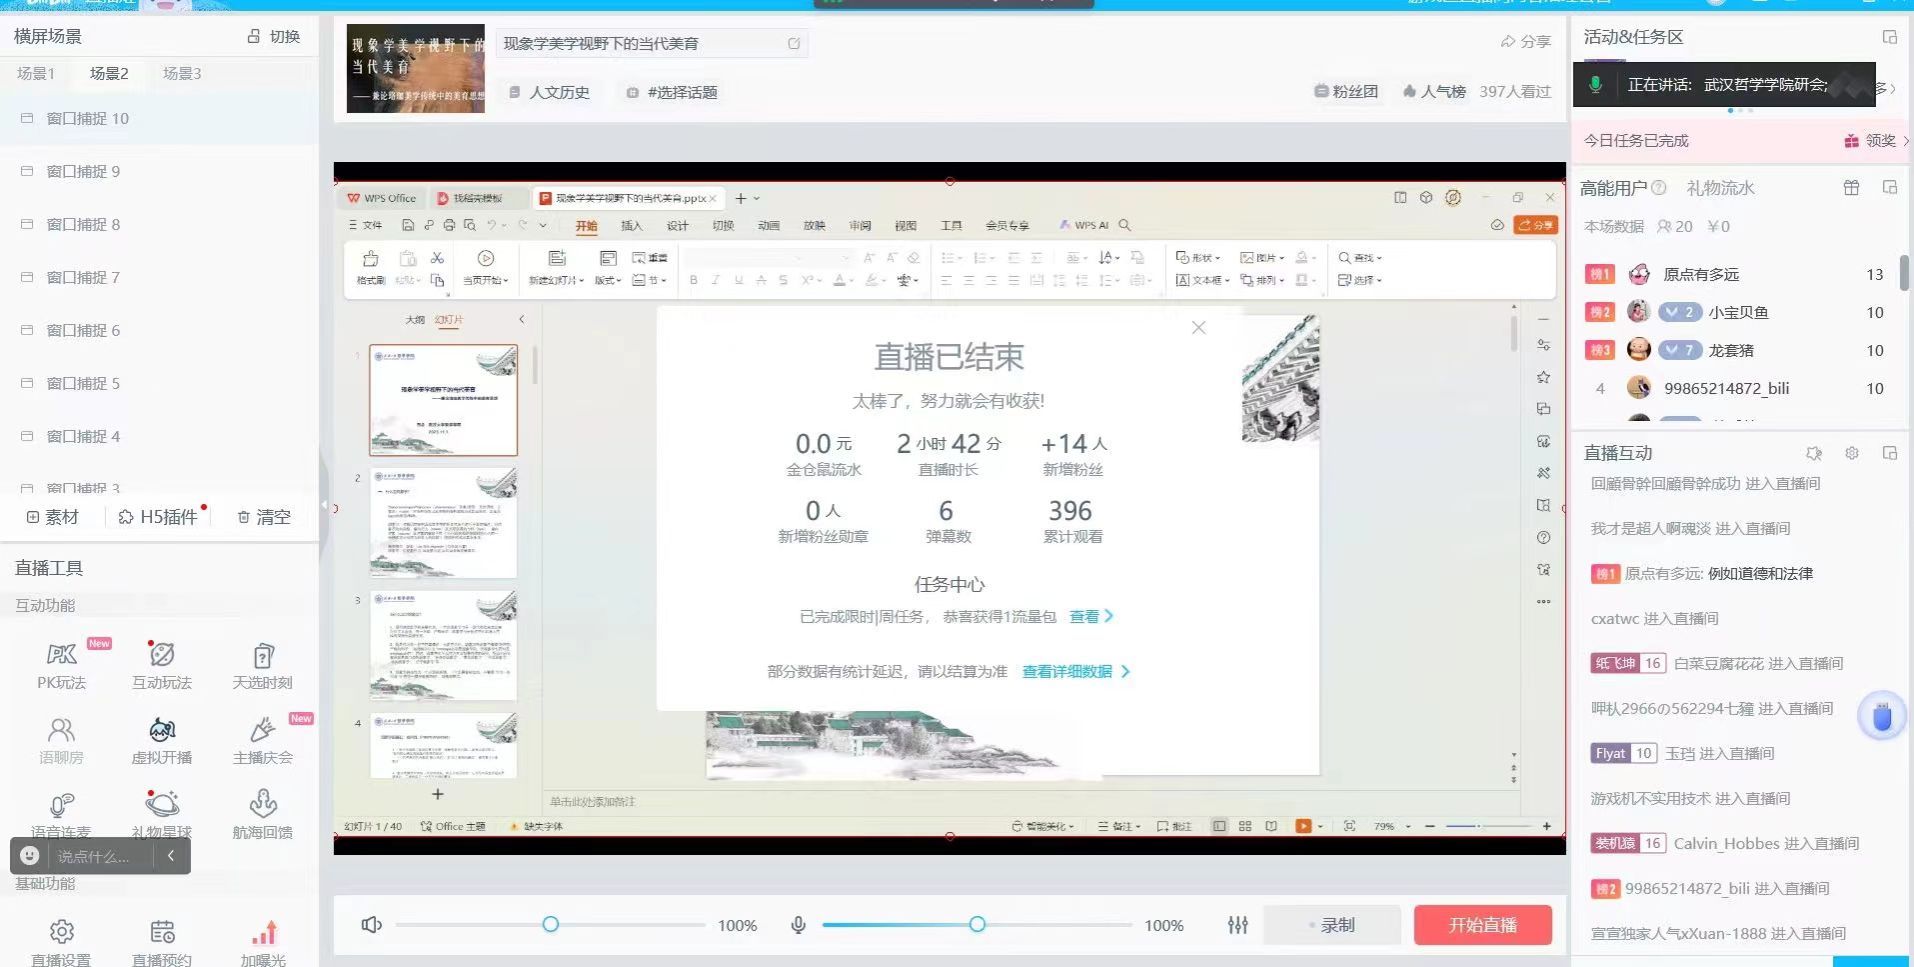The image size is (1914, 967).
Task: Open 直播互动 settings gear icon
Action: tap(1851, 453)
